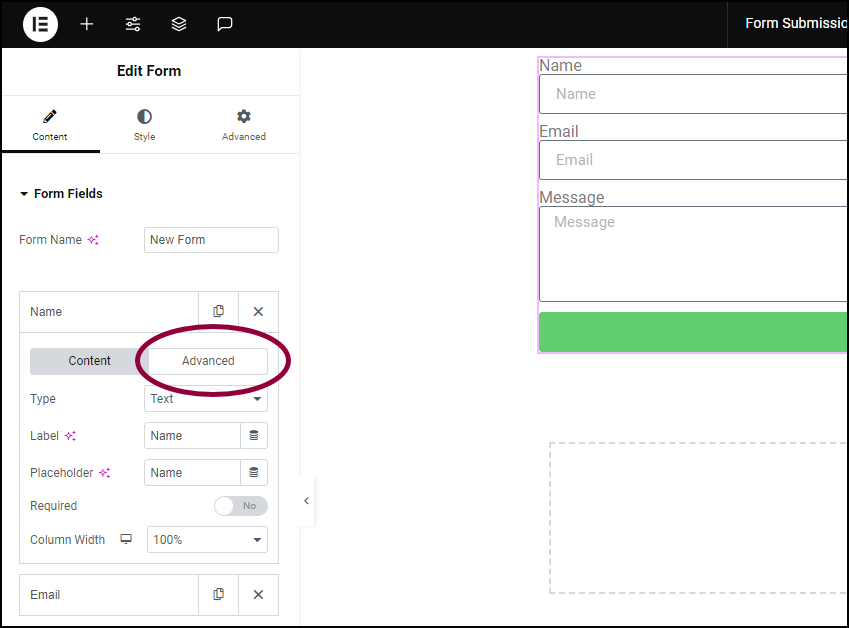The width and height of the screenshot is (849, 628).
Task: Open the notes comment icon
Action: [225, 24]
